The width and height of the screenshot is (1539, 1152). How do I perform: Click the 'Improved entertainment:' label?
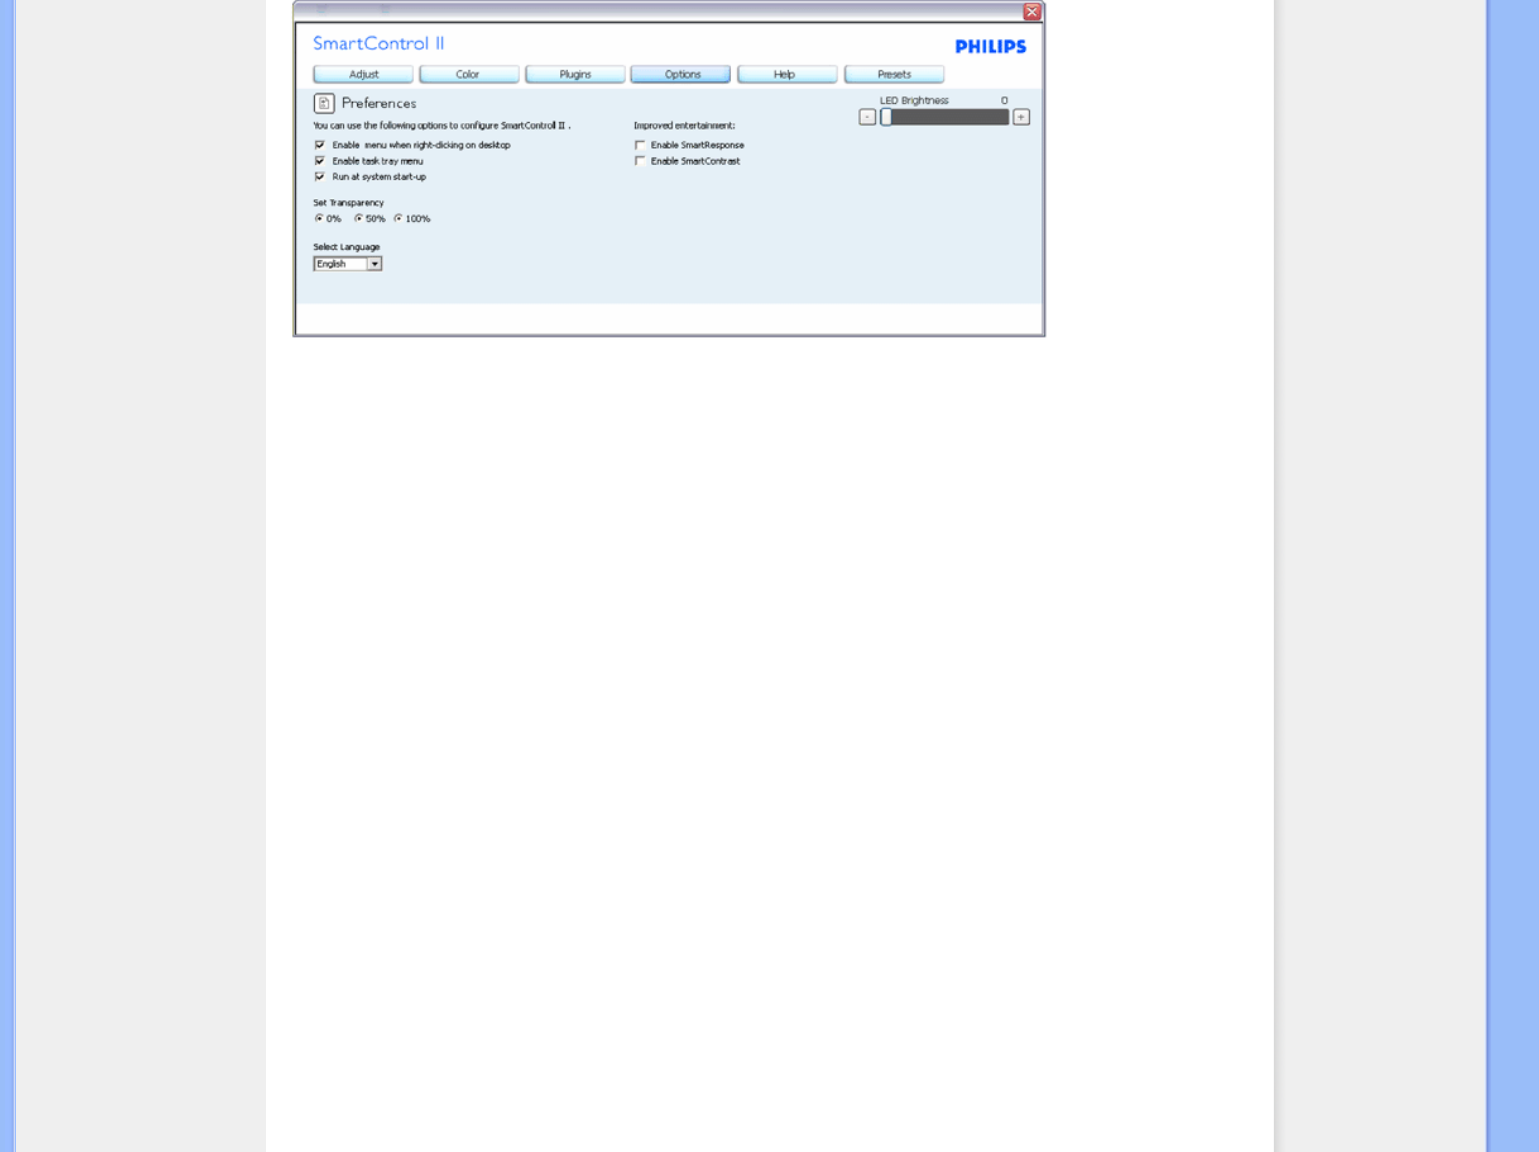(684, 126)
